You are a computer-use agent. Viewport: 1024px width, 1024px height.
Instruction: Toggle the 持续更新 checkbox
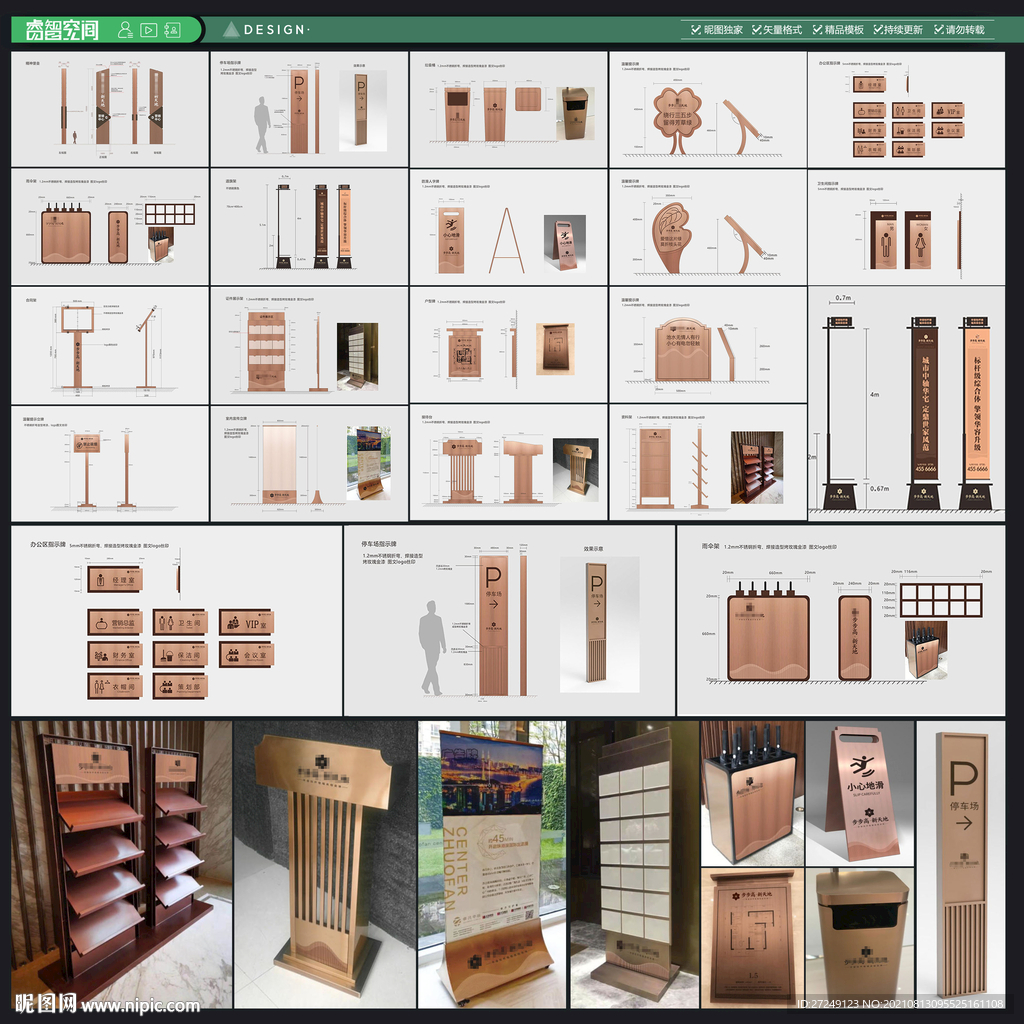point(878,29)
